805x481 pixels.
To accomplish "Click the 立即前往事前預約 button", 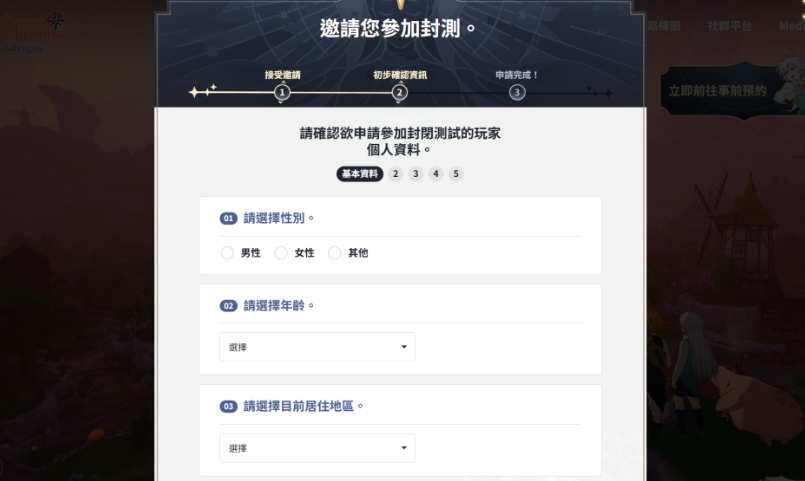I will [x=717, y=91].
